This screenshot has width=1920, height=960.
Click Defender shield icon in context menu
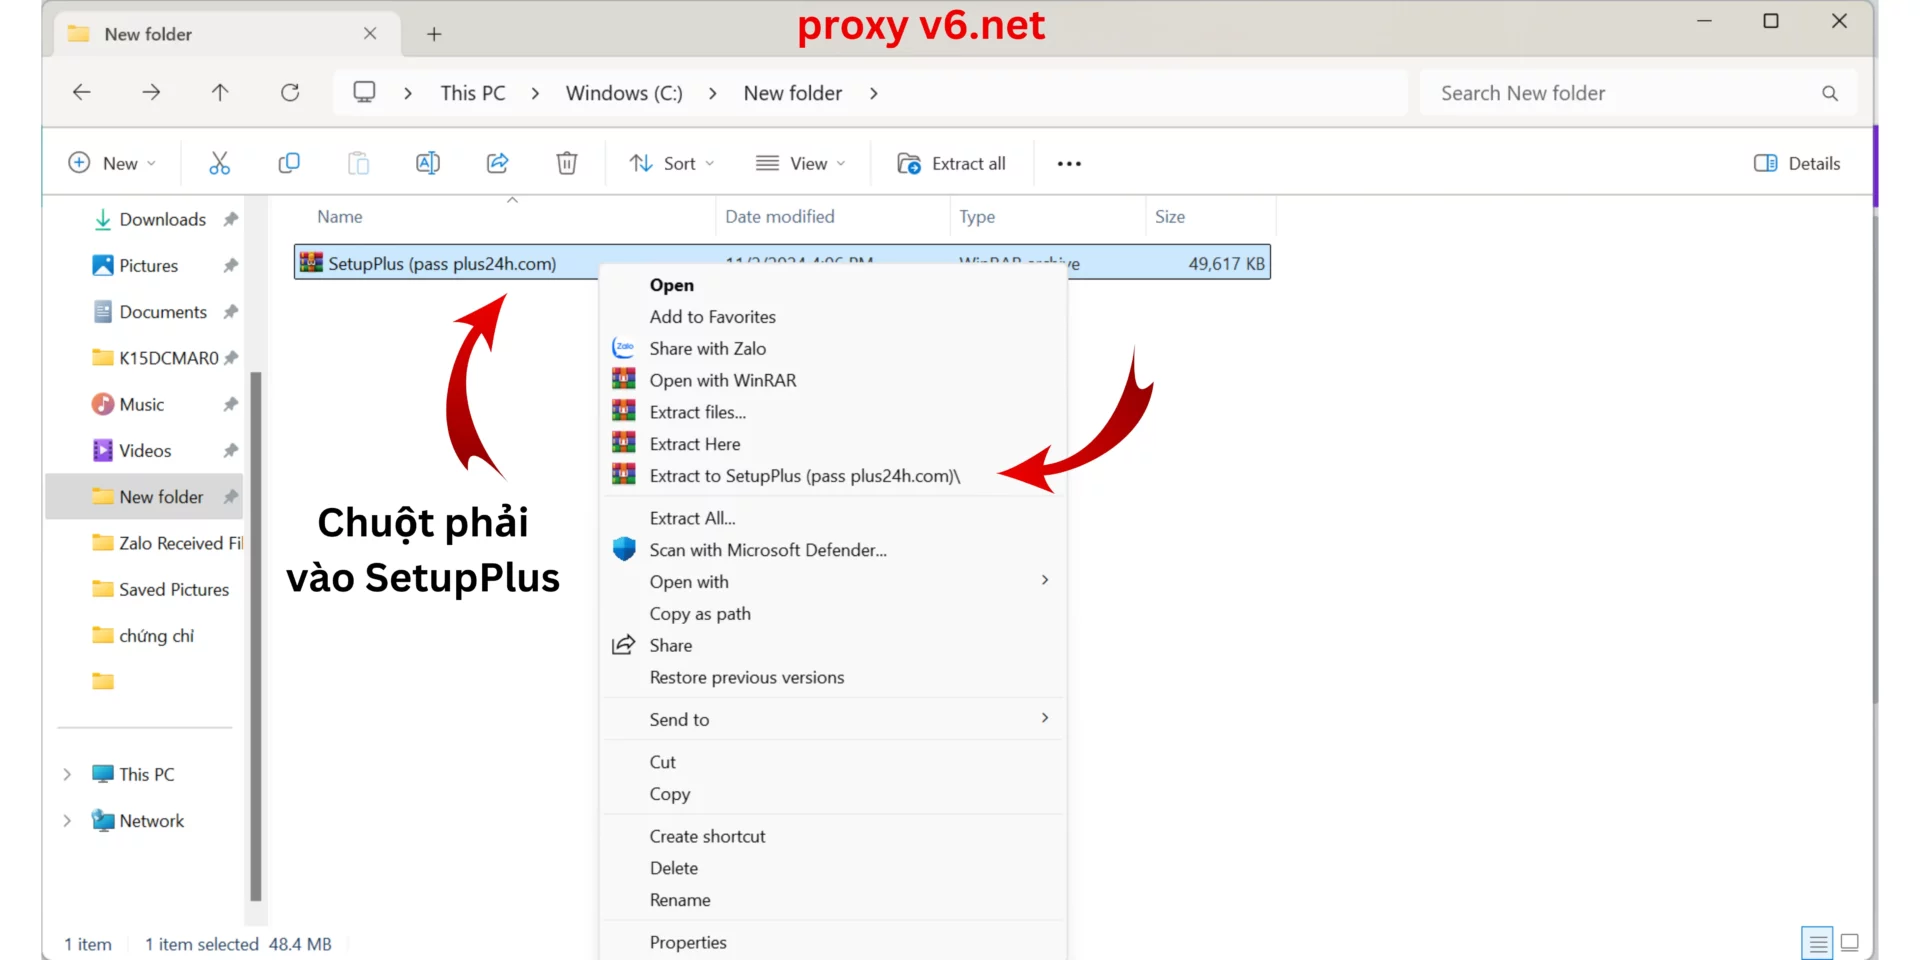click(624, 549)
